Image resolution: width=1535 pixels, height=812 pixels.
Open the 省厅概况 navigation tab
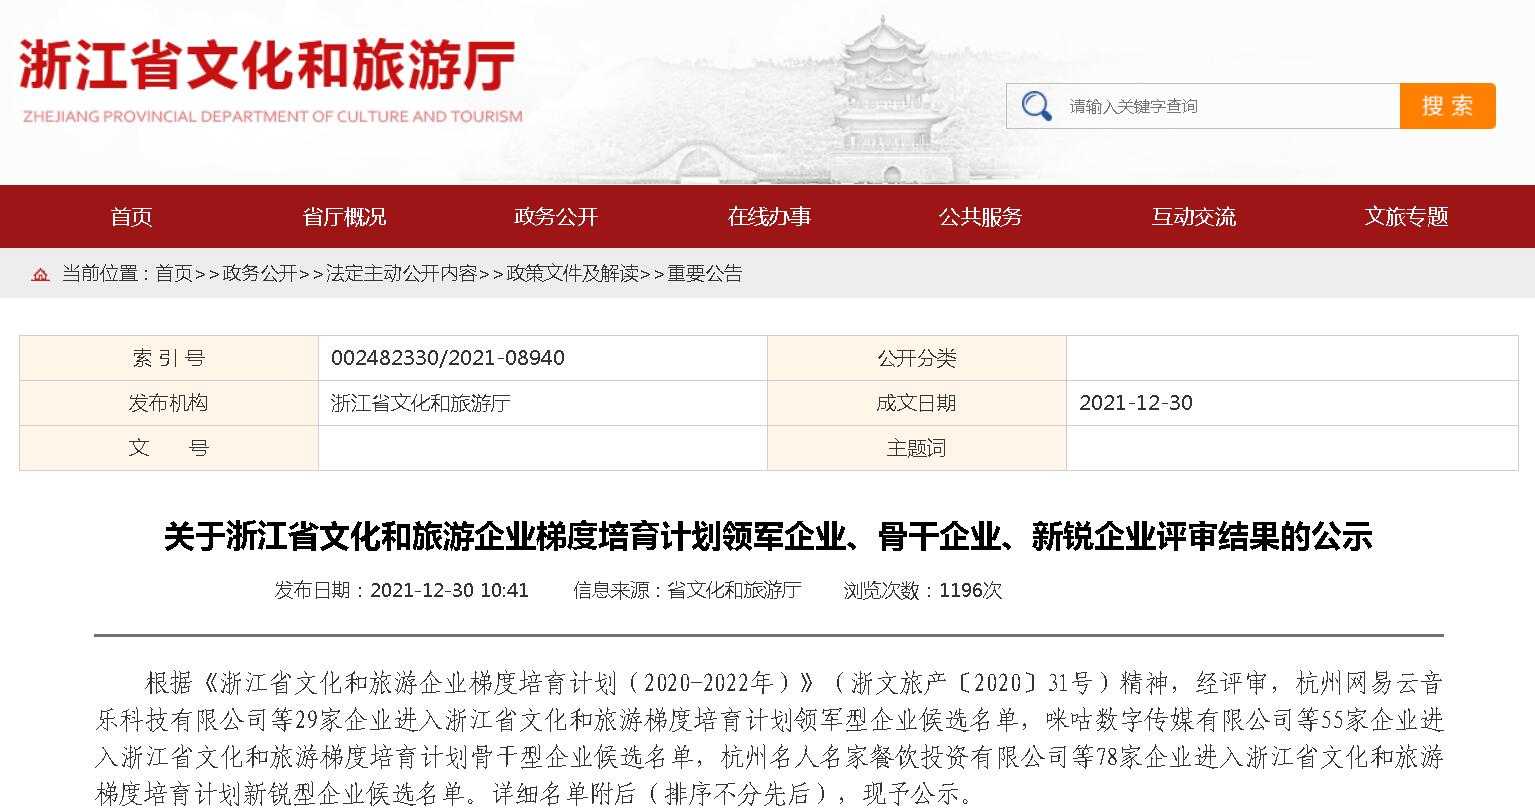(344, 217)
